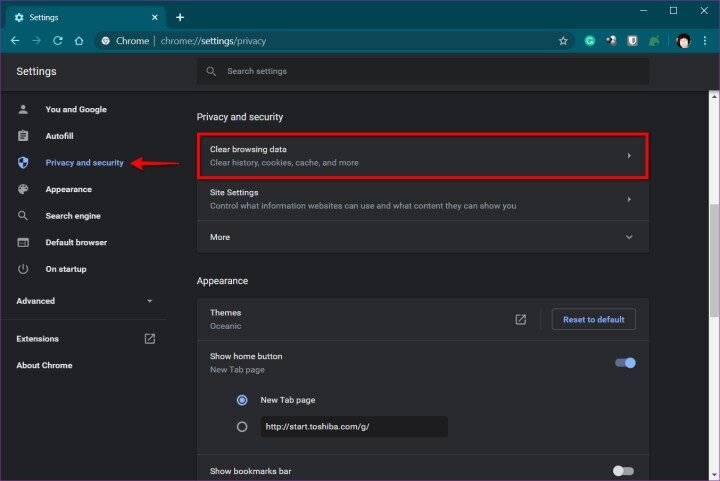Open a new tab with the plus icon

click(180, 17)
